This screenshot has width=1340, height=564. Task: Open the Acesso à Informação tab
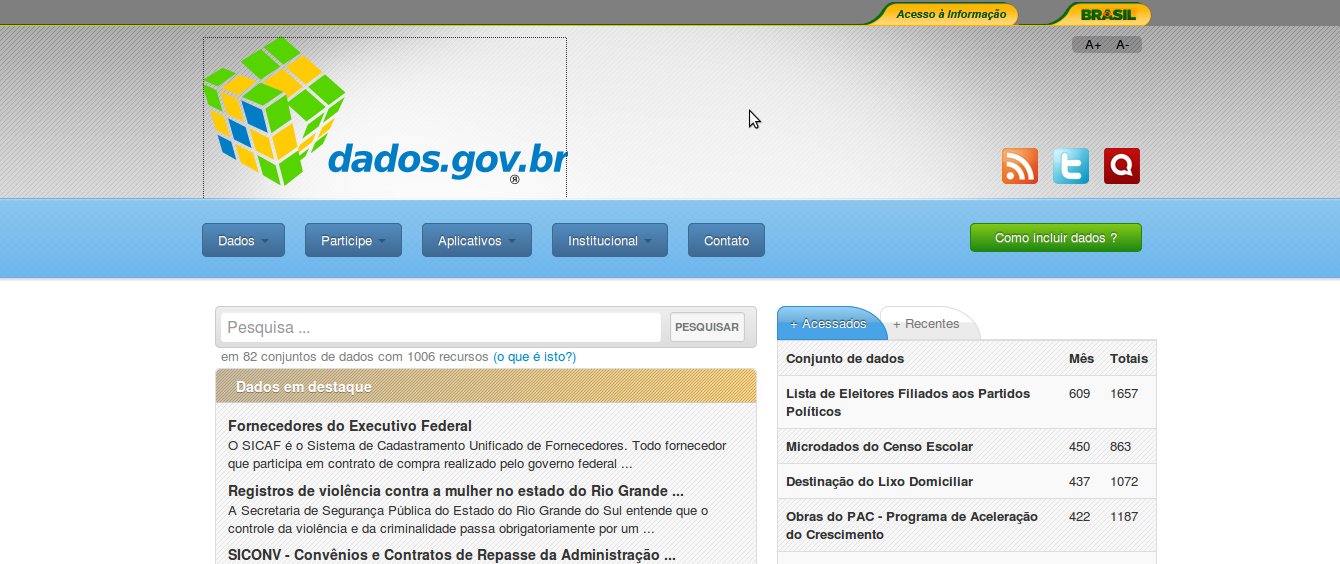tap(951, 14)
